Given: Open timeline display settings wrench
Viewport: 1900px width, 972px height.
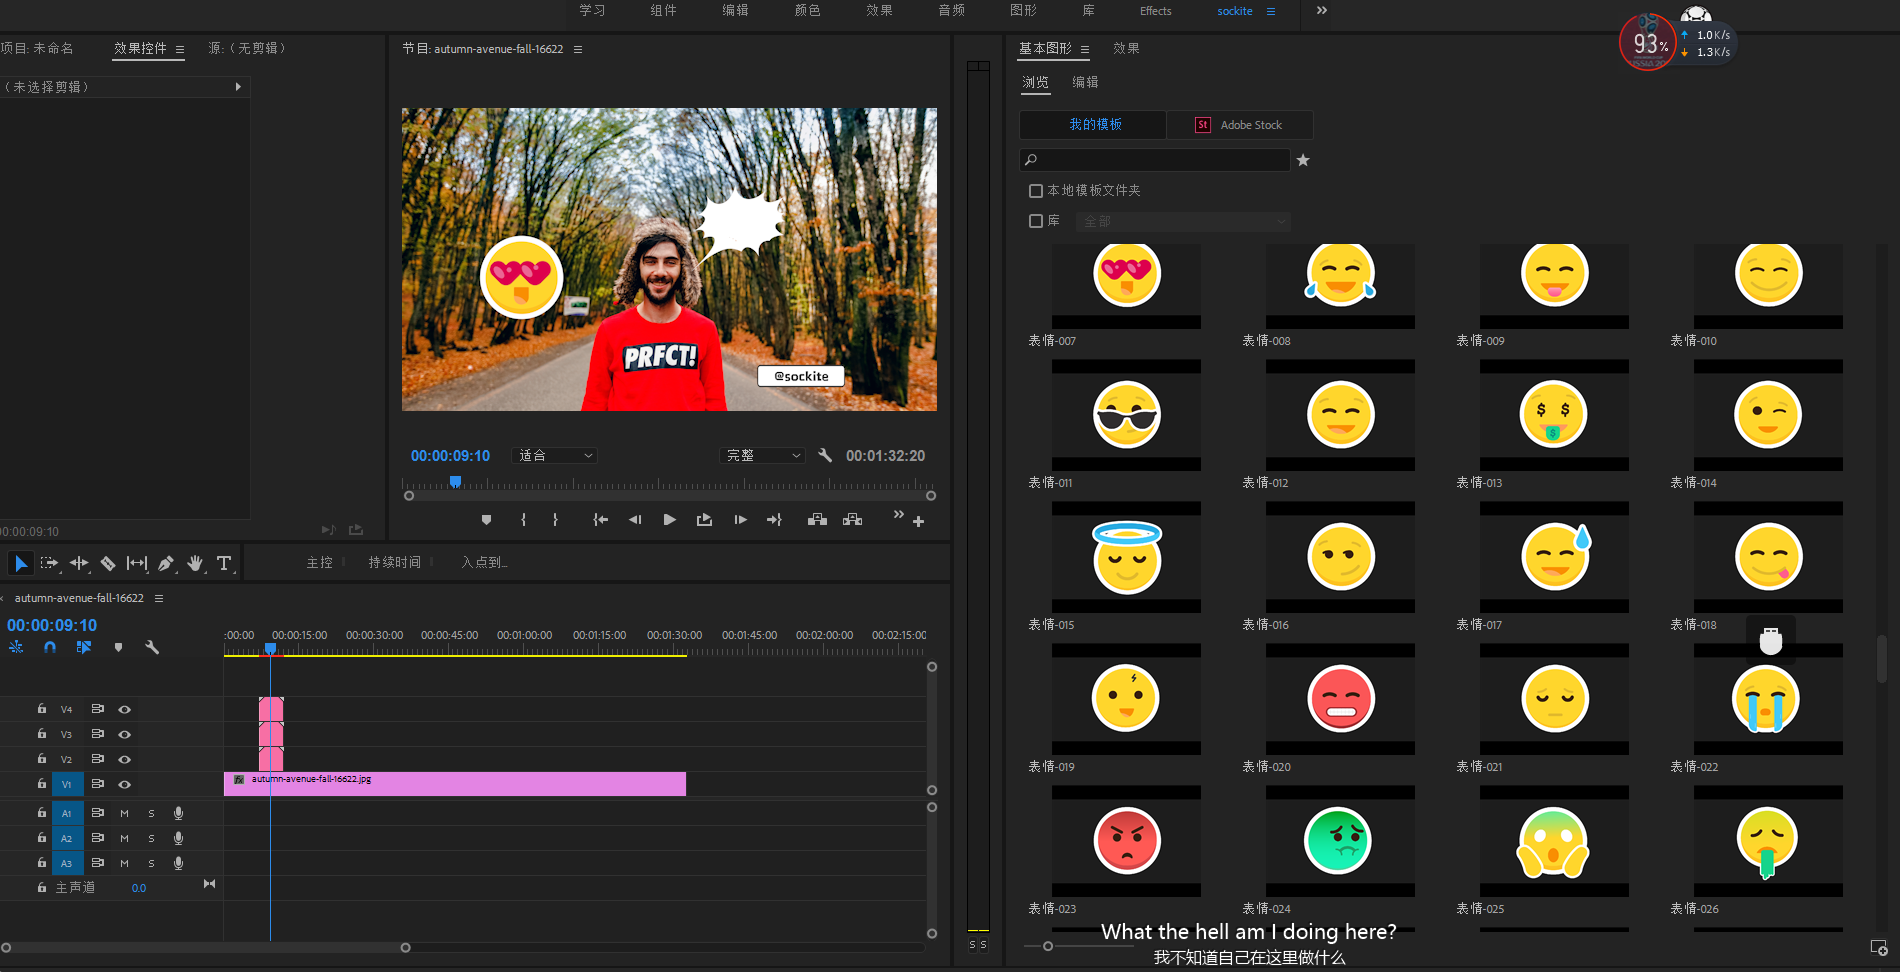Looking at the screenshot, I should coord(152,647).
